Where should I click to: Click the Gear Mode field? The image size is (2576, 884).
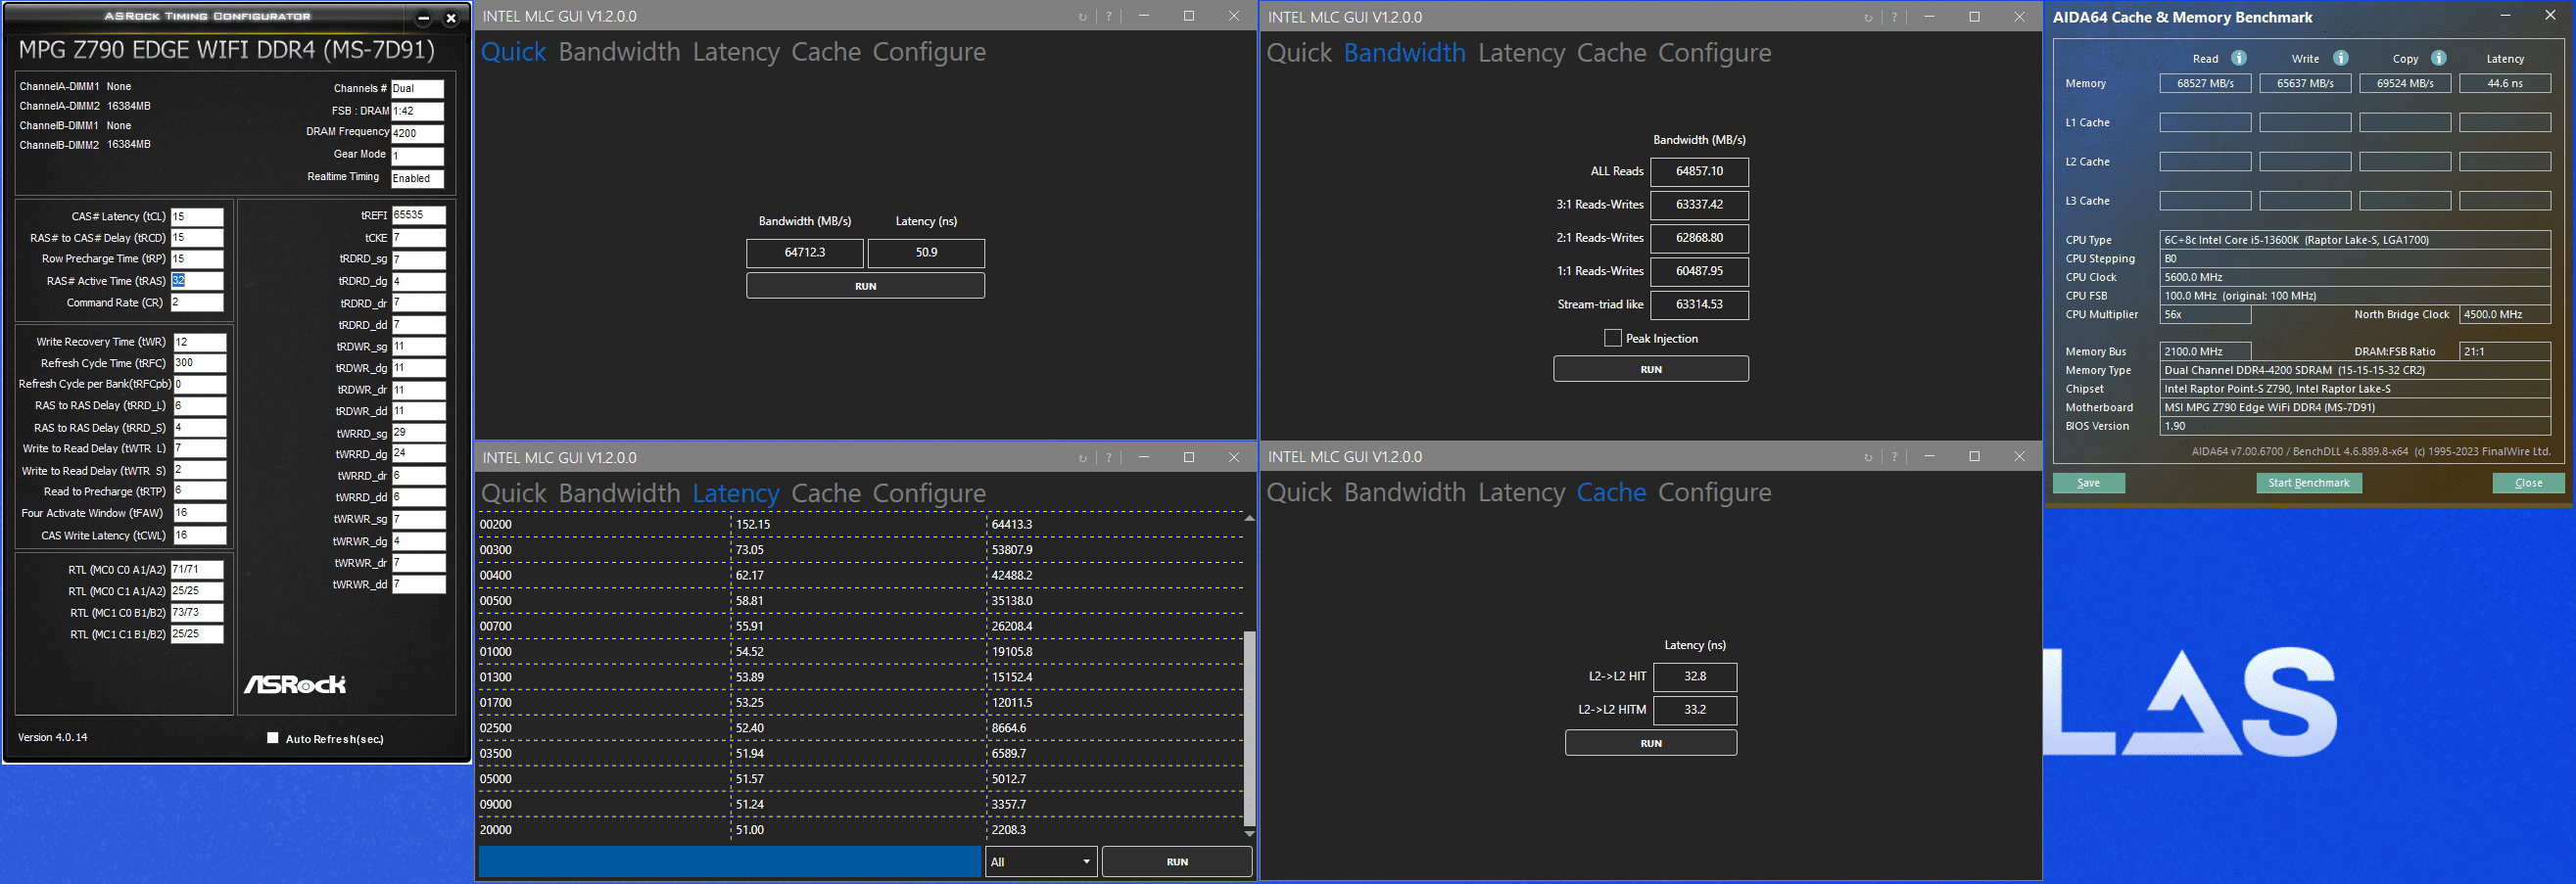(417, 156)
